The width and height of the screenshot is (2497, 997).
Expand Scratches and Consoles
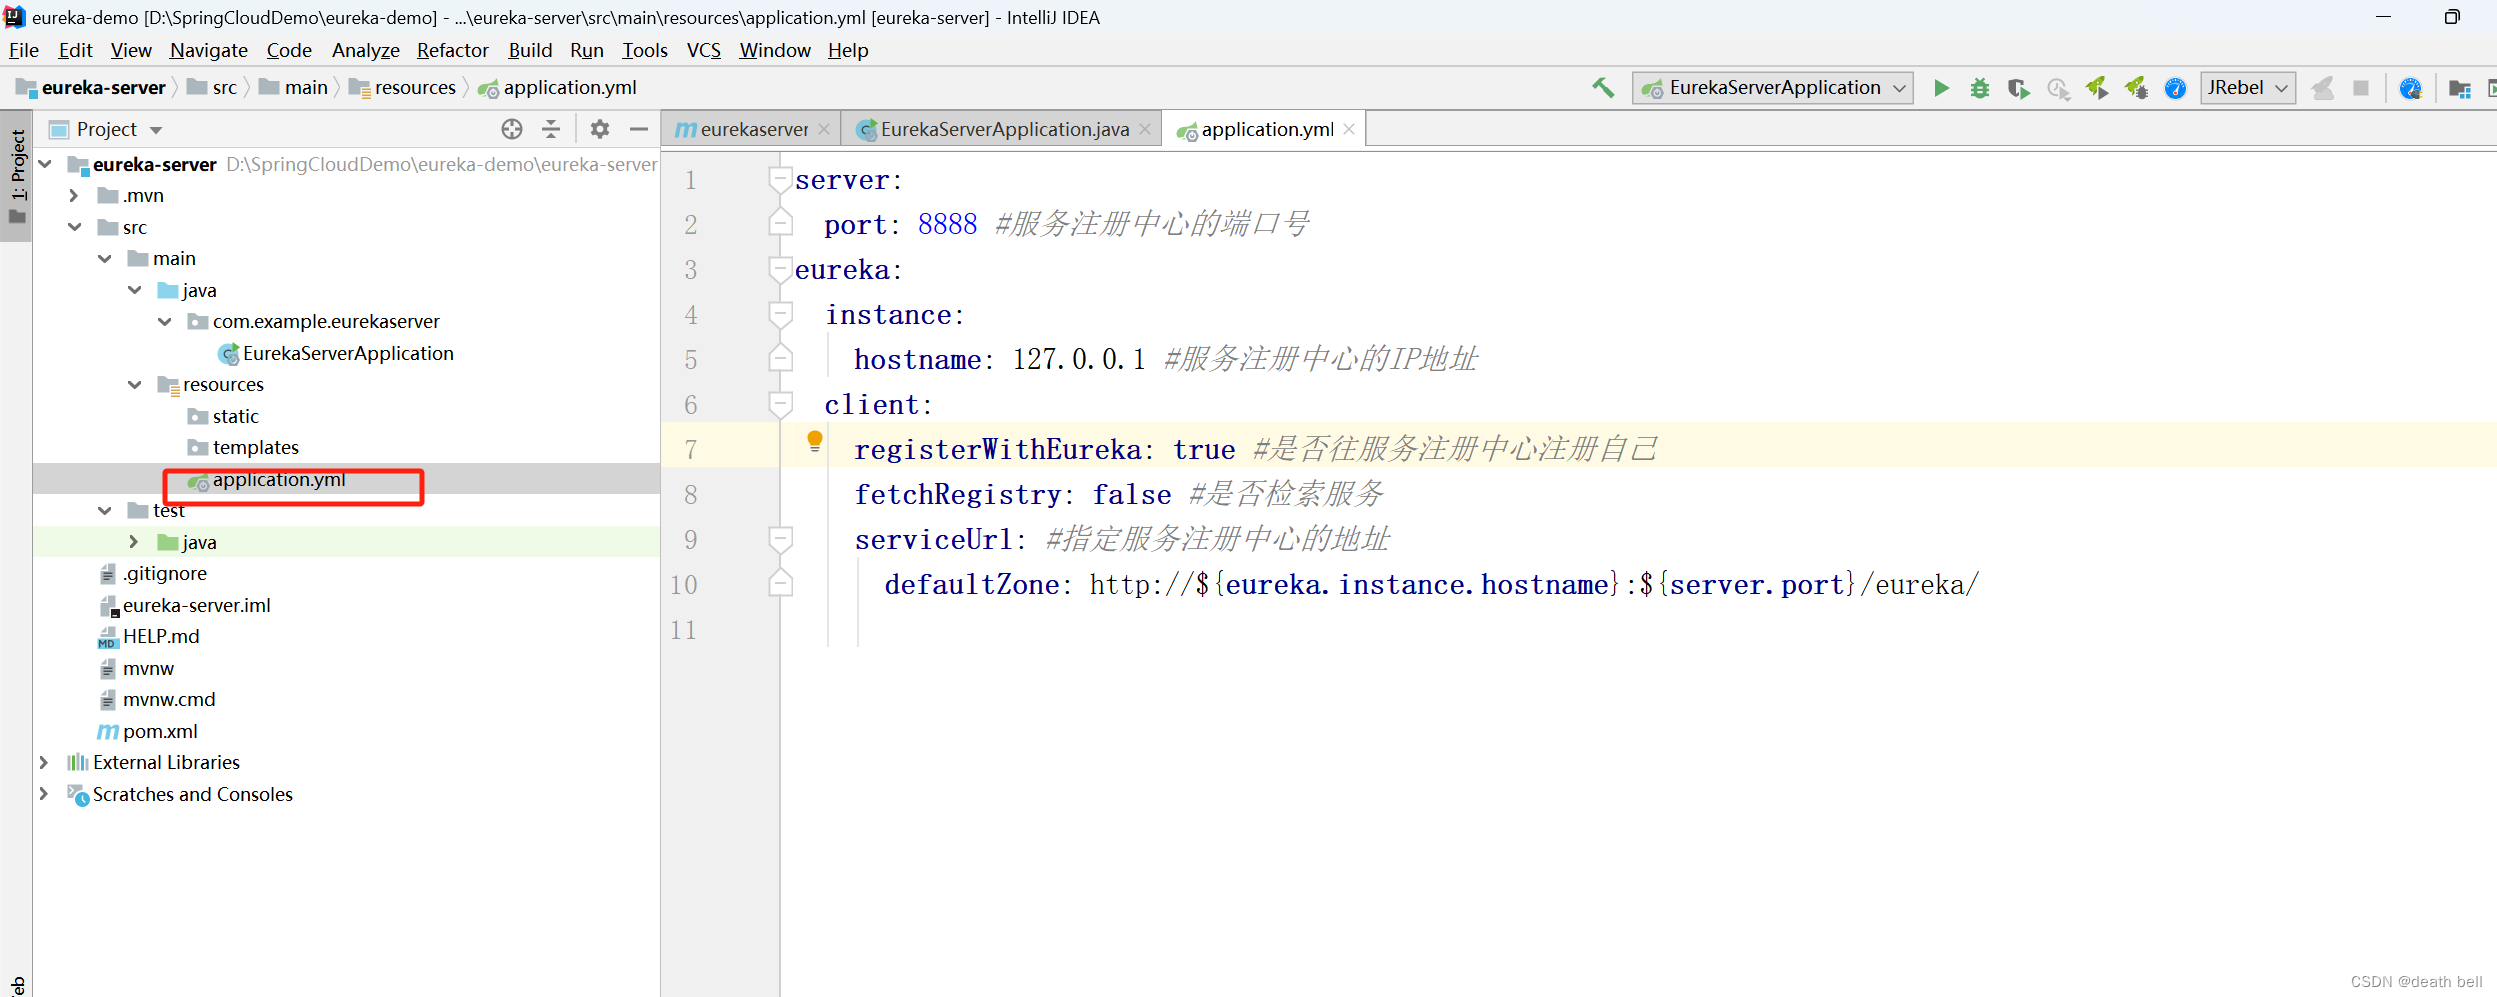point(44,793)
